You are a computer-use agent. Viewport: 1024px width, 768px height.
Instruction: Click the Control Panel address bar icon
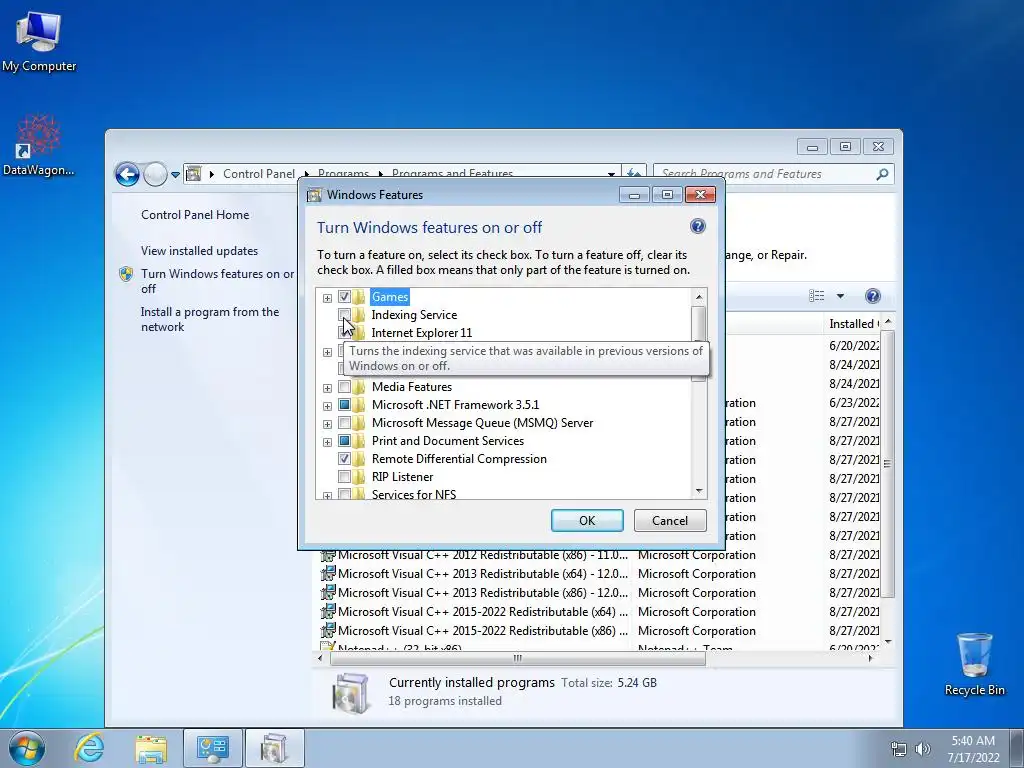click(193, 174)
